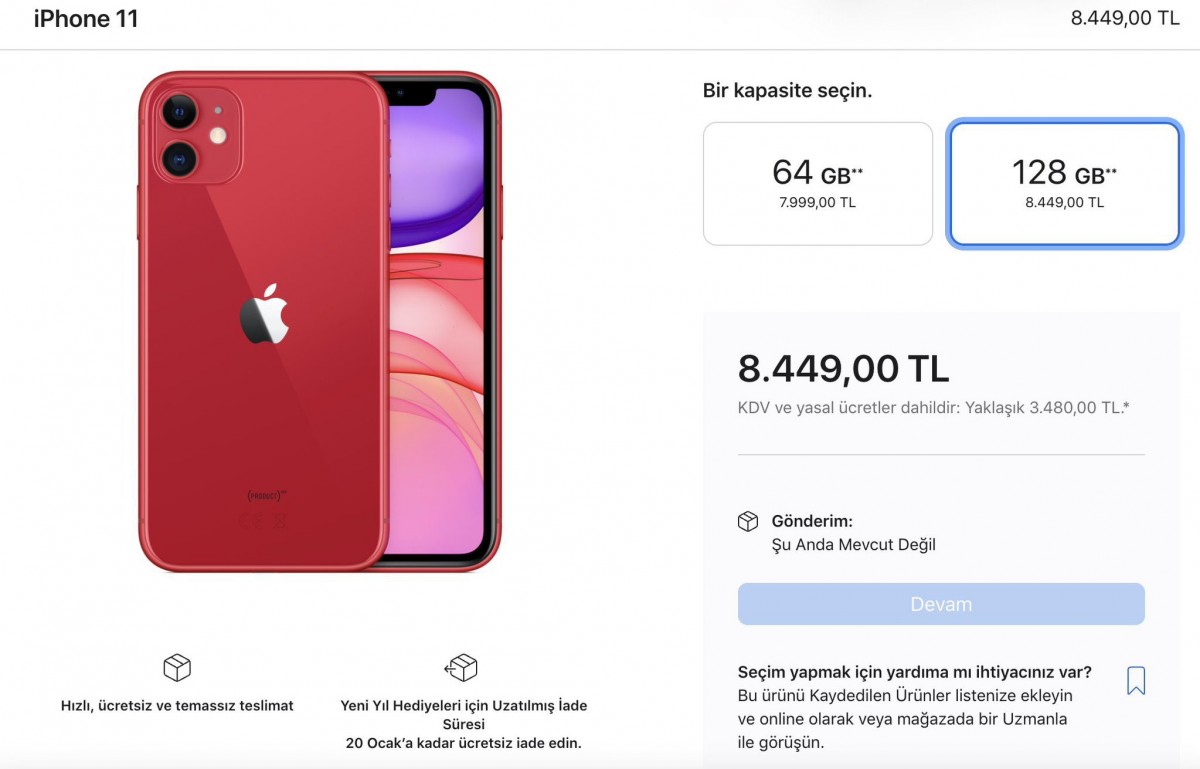The height and width of the screenshot is (769, 1200).
Task: Click the fast delivery box icon
Action: [177, 668]
